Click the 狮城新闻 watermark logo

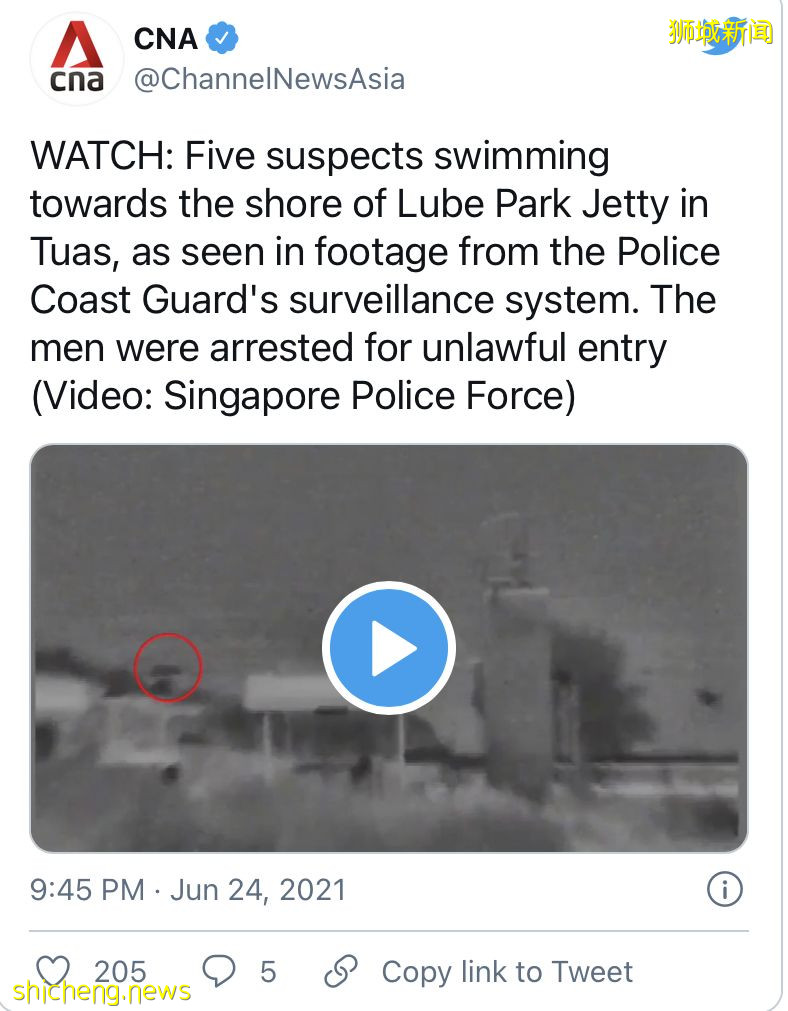click(720, 33)
